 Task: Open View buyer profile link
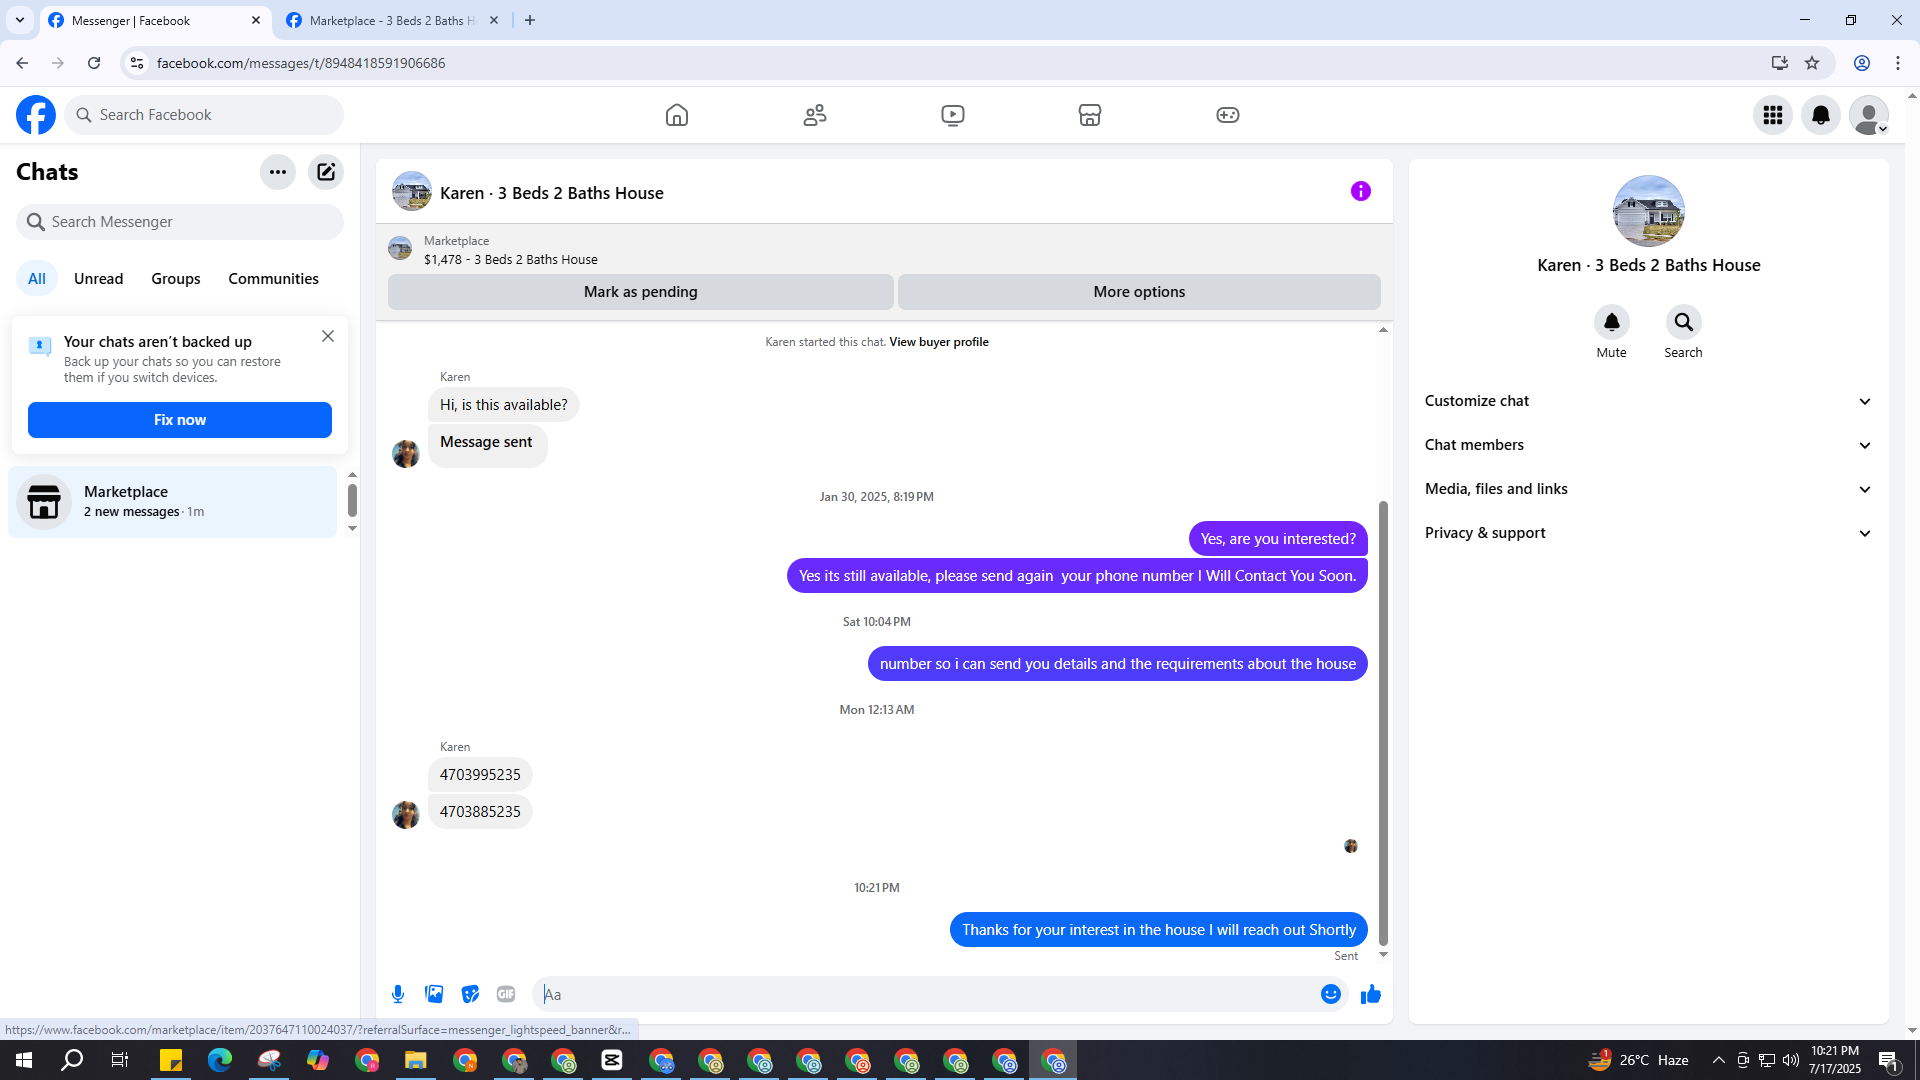939,342
